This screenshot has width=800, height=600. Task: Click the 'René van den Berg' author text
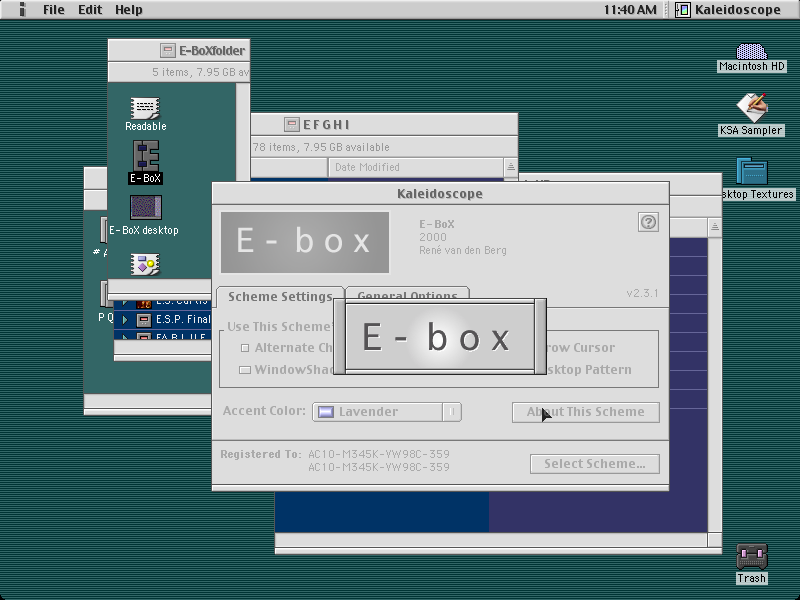click(x=463, y=251)
